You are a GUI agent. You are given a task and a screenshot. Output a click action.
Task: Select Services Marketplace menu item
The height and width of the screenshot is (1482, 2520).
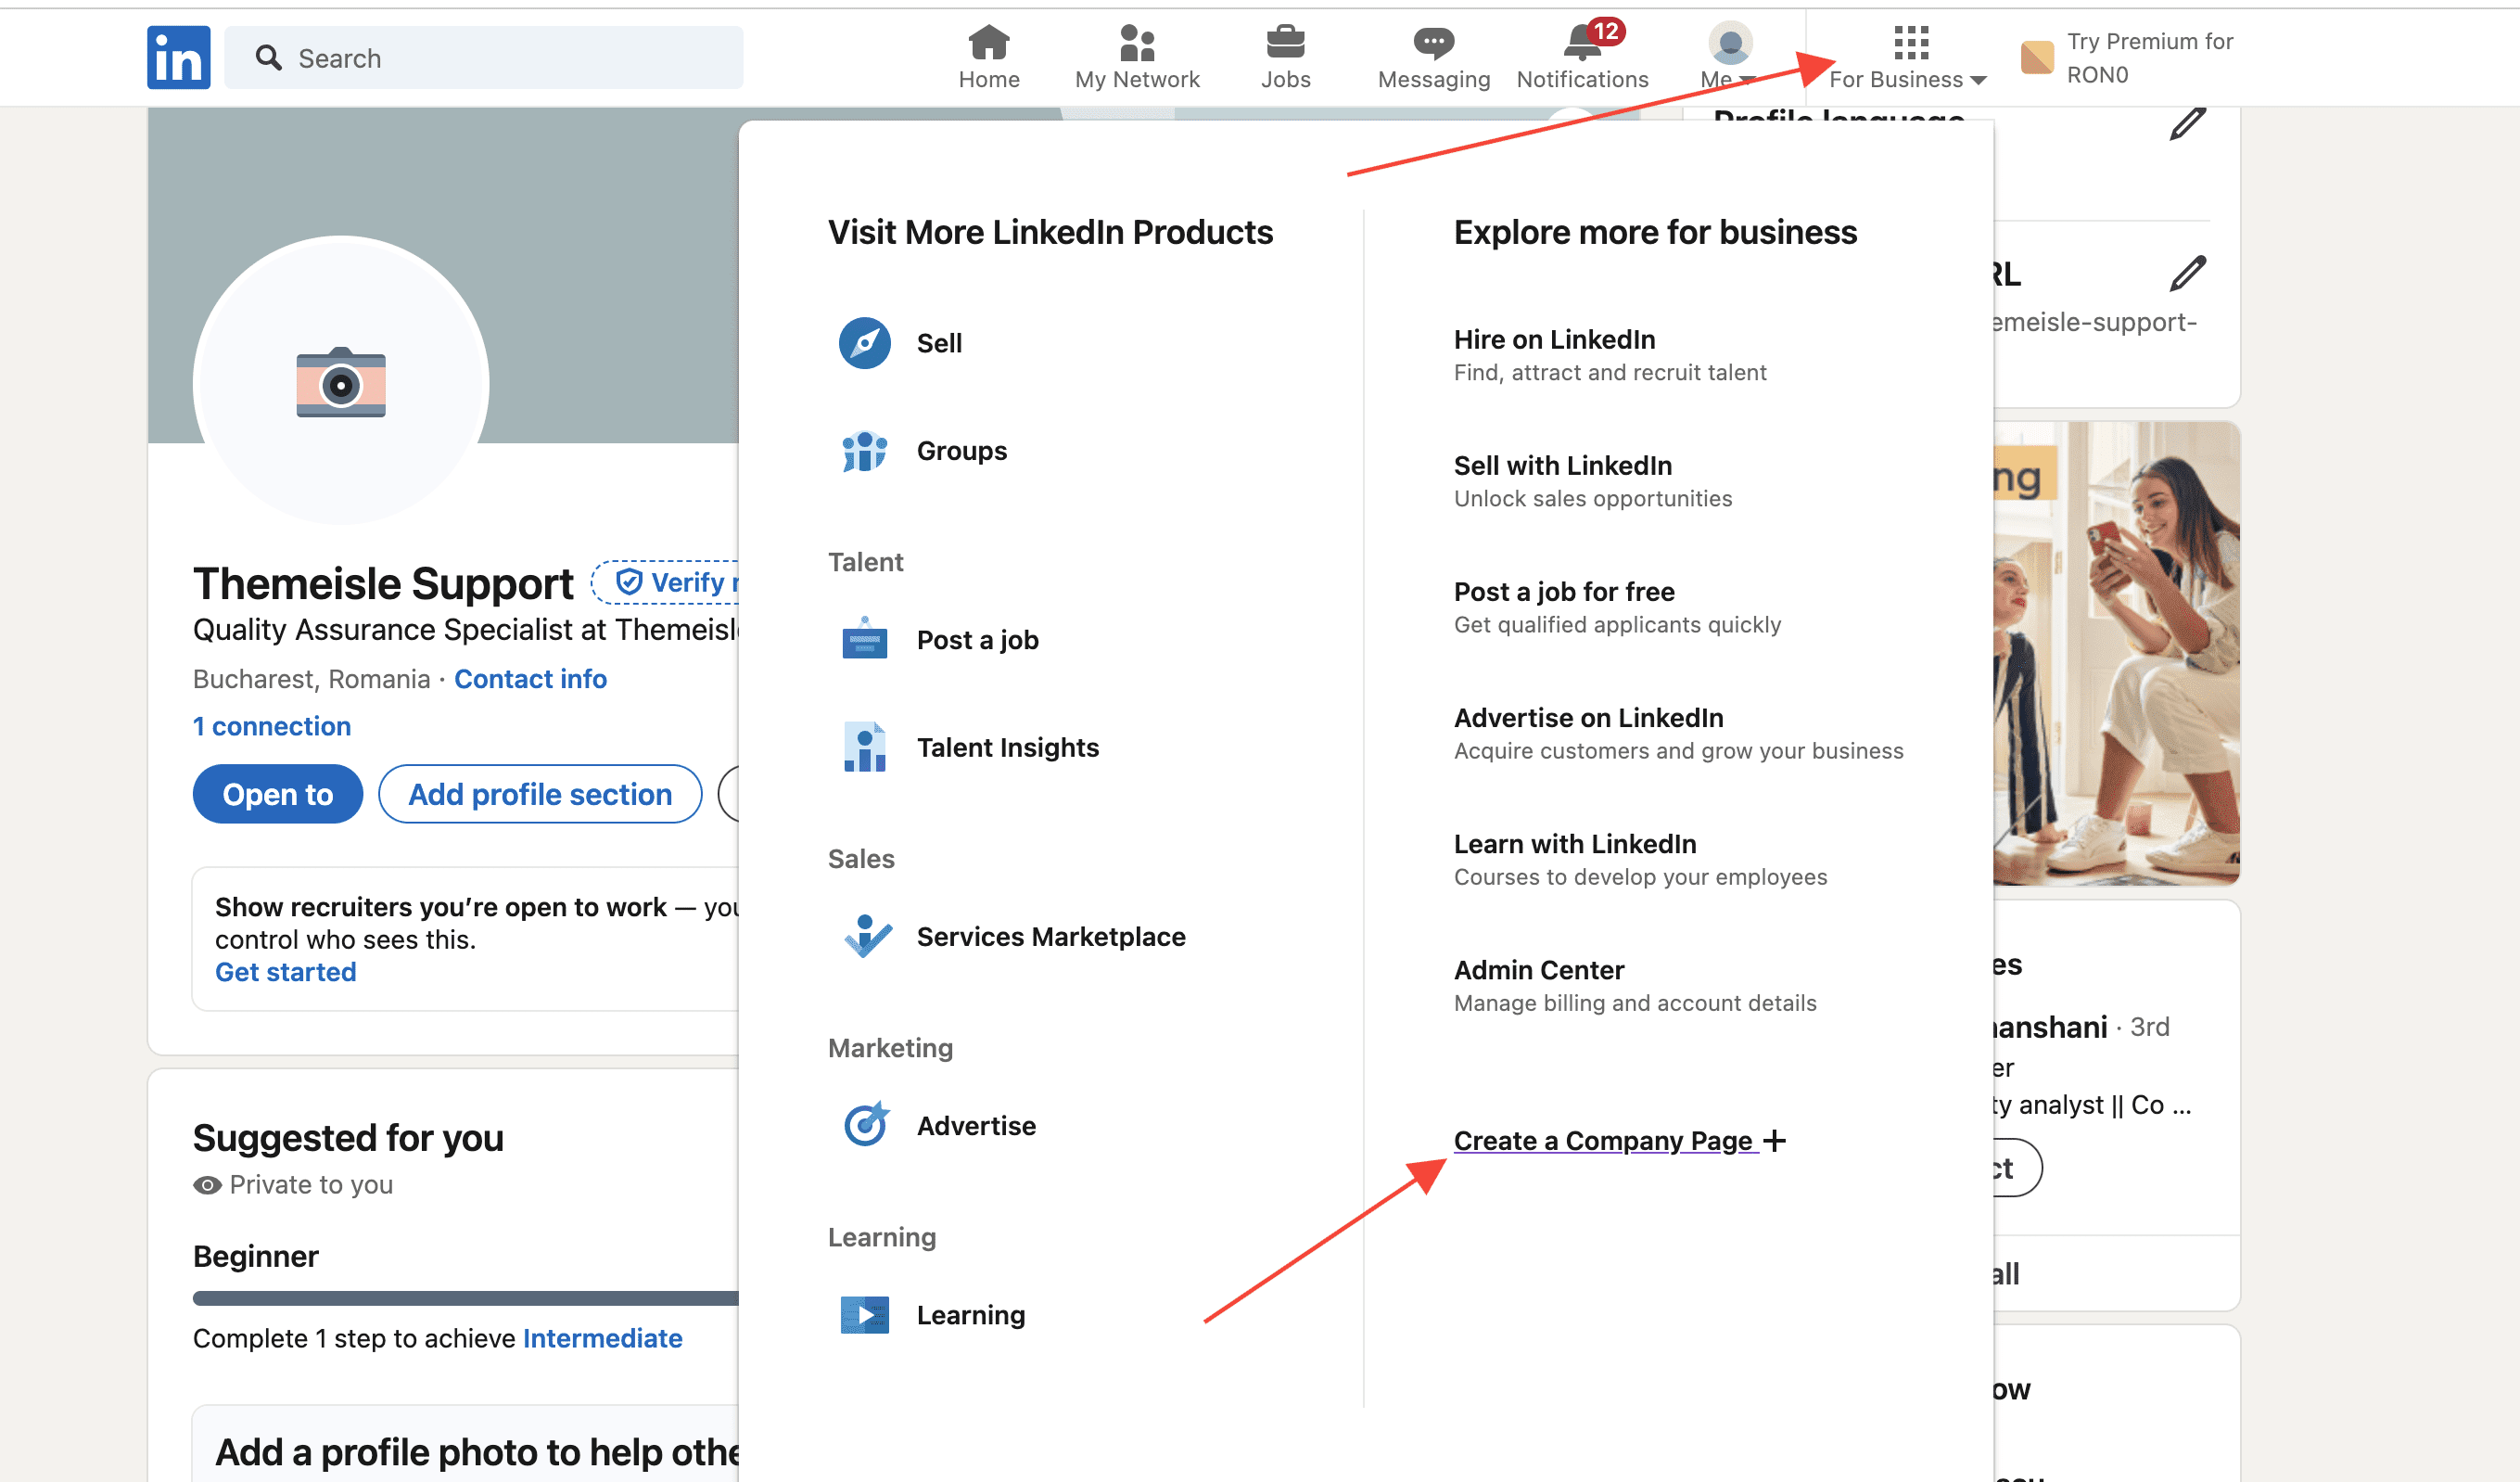(x=1050, y=936)
